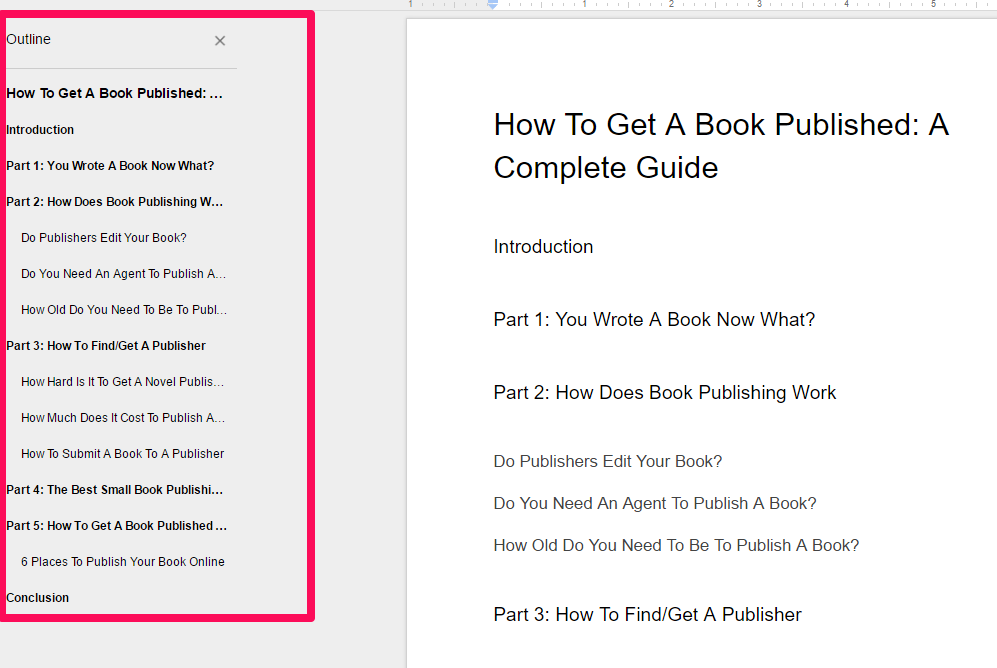Open 'How Old Do You Need To Be' outline entry

(x=123, y=310)
